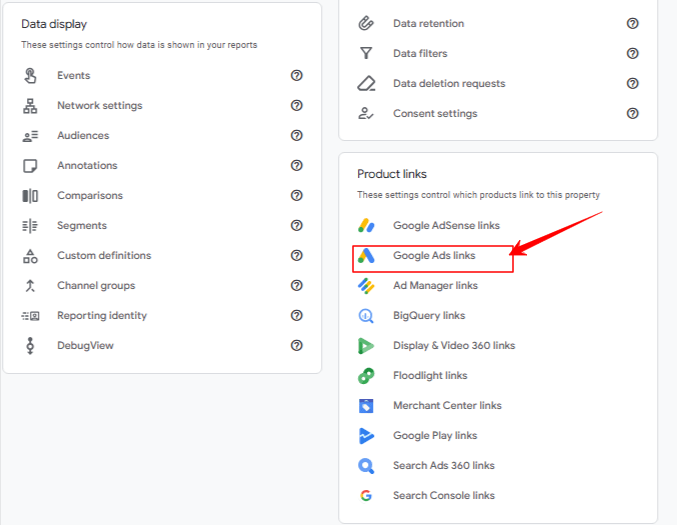677x525 pixels.
Task: Click the Audiences people icon
Action: click(30, 136)
